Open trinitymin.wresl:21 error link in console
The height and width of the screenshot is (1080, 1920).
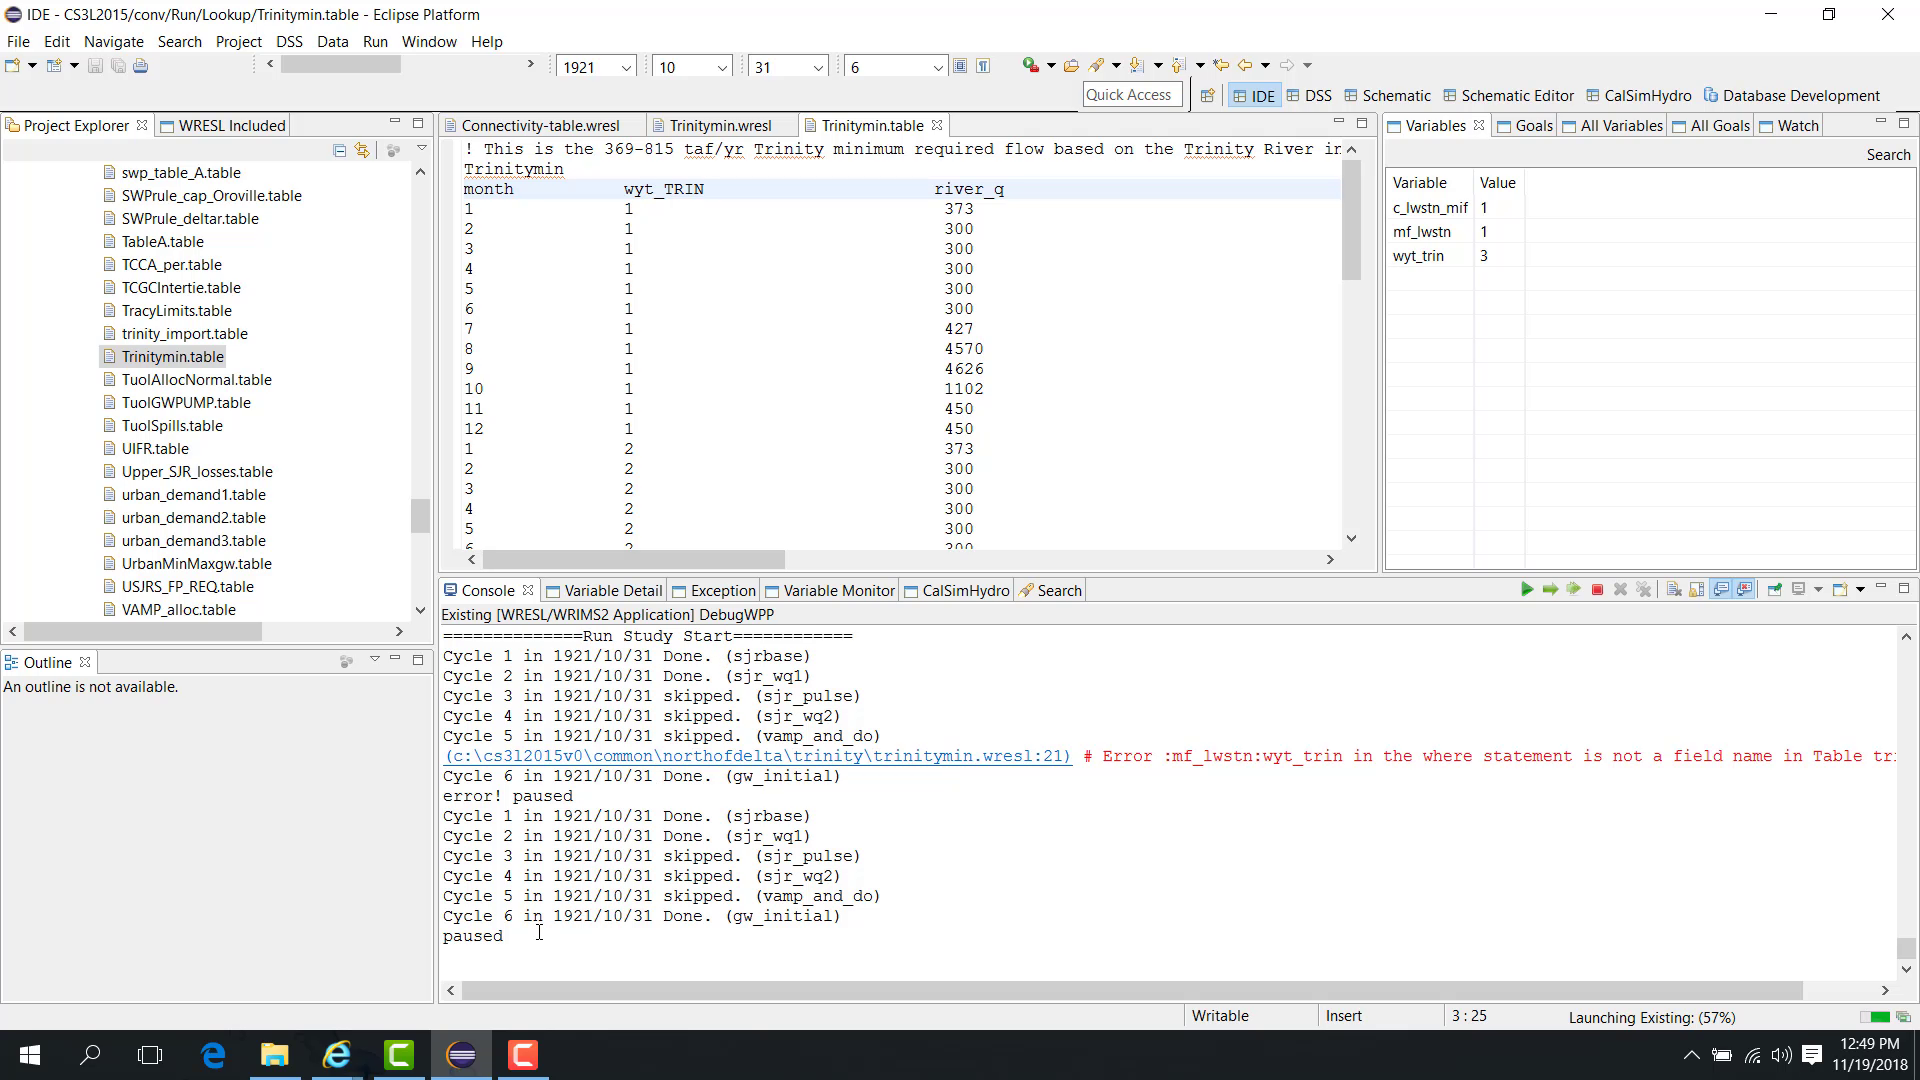click(757, 757)
